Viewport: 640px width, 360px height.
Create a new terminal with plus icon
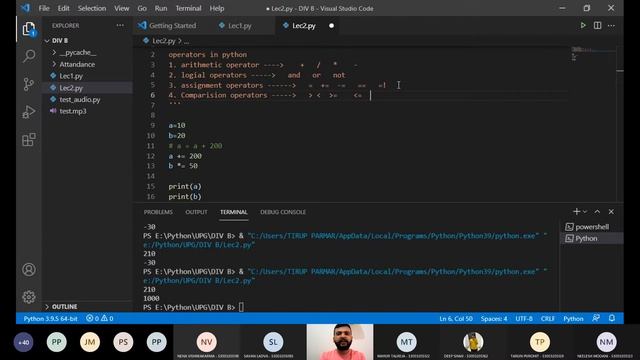pyautogui.click(x=576, y=211)
